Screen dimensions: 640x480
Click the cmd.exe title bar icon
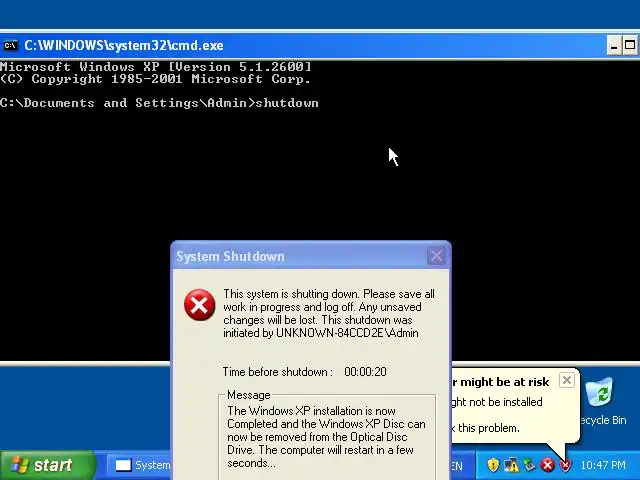click(10, 45)
